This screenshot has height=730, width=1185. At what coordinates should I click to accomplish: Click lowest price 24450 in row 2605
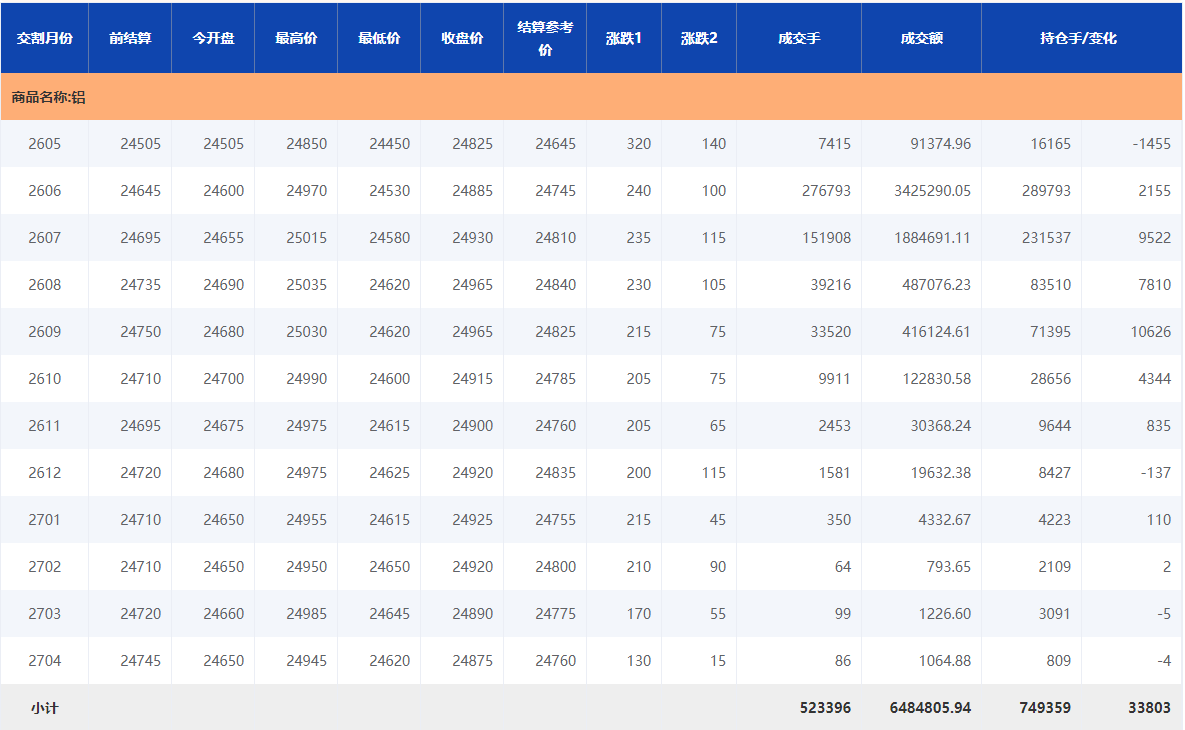389,144
